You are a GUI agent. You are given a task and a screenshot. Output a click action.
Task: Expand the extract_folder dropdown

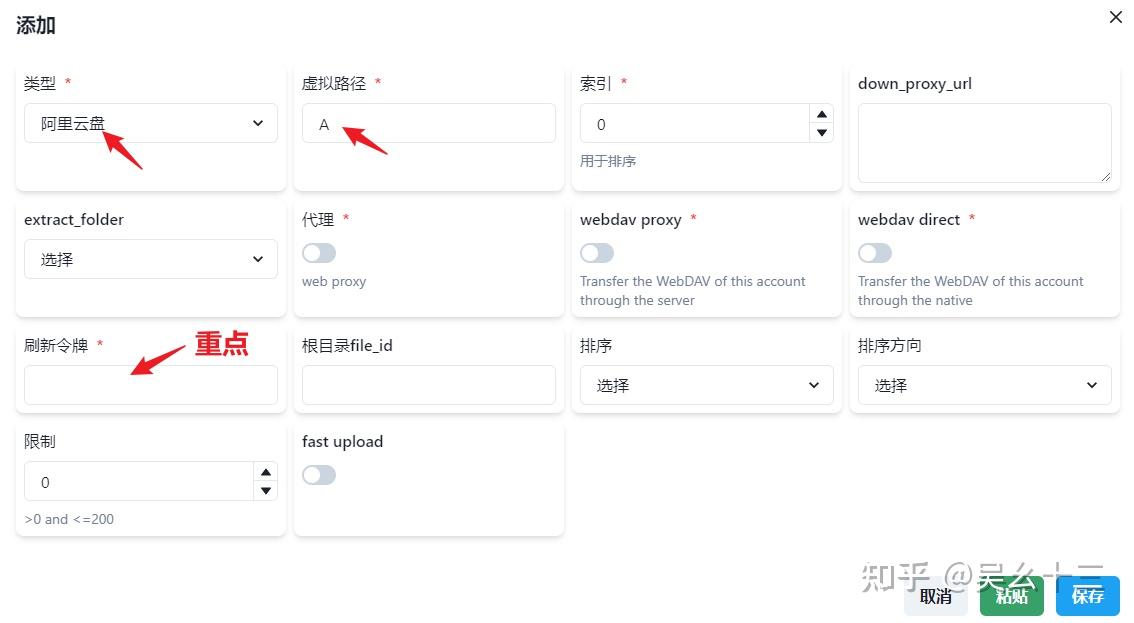(x=150, y=260)
